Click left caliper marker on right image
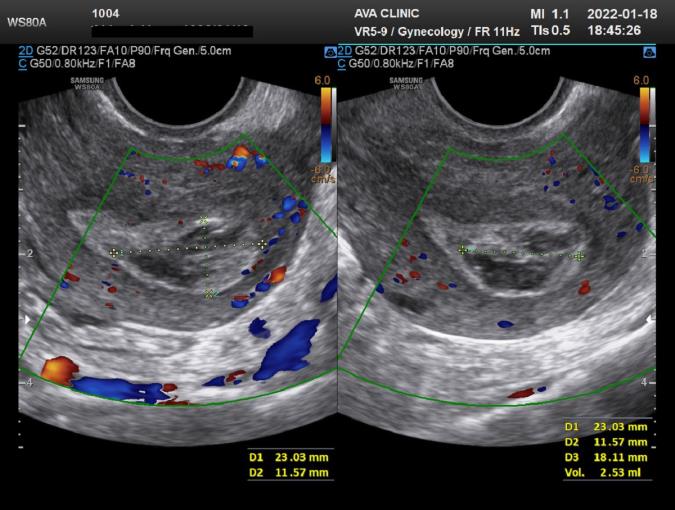This screenshot has width=675, height=510. pyautogui.click(x=462, y=250)
